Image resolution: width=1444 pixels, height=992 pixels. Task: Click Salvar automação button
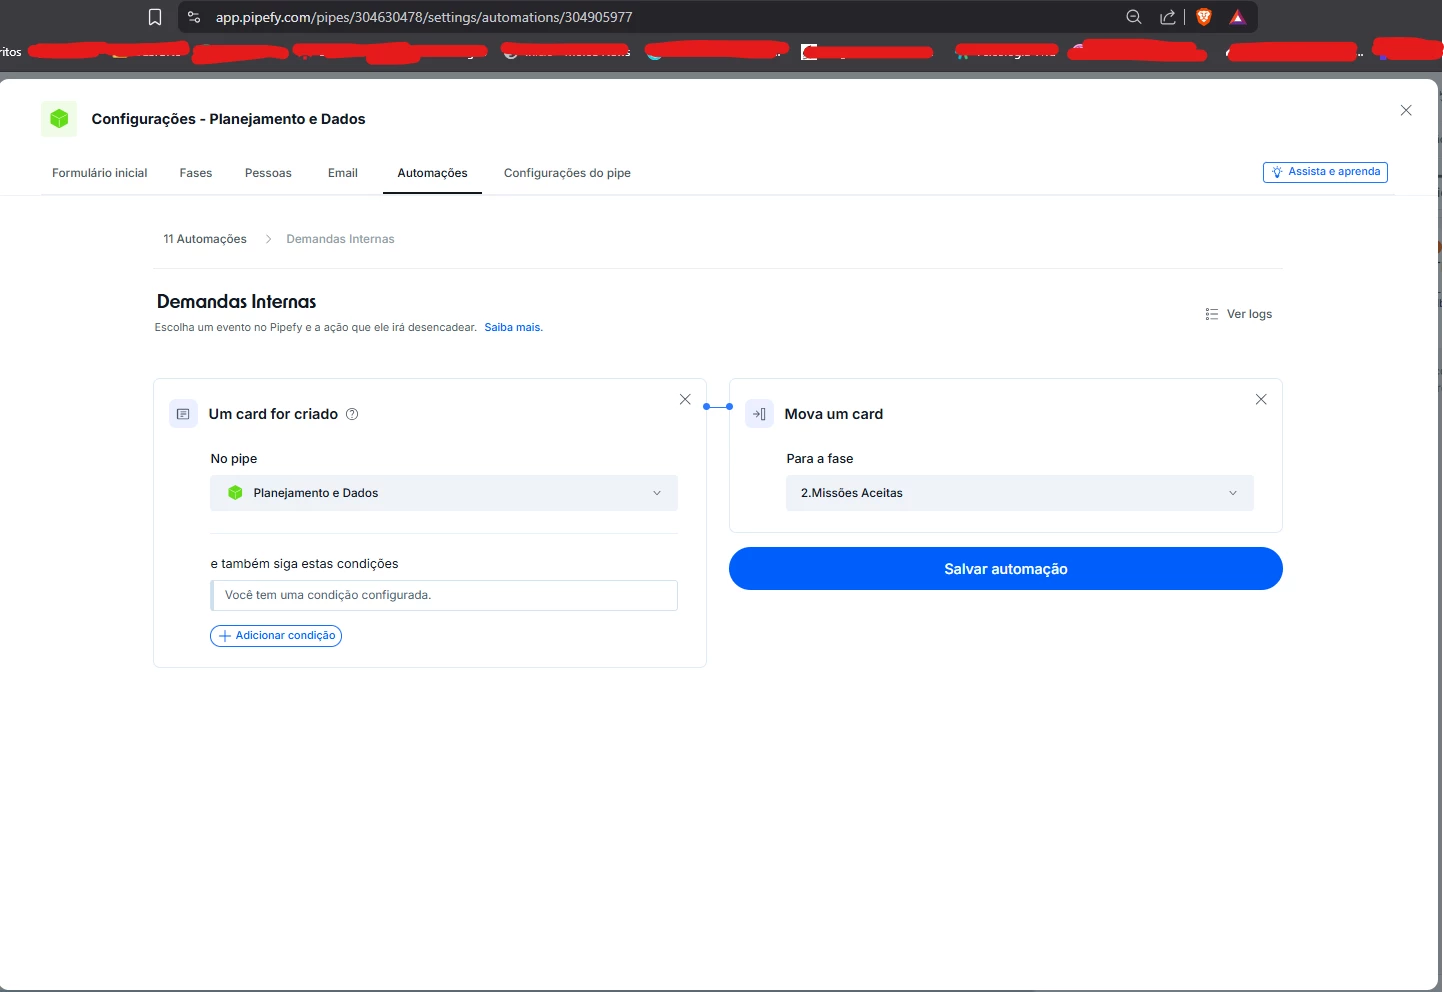coord(1006,569)
